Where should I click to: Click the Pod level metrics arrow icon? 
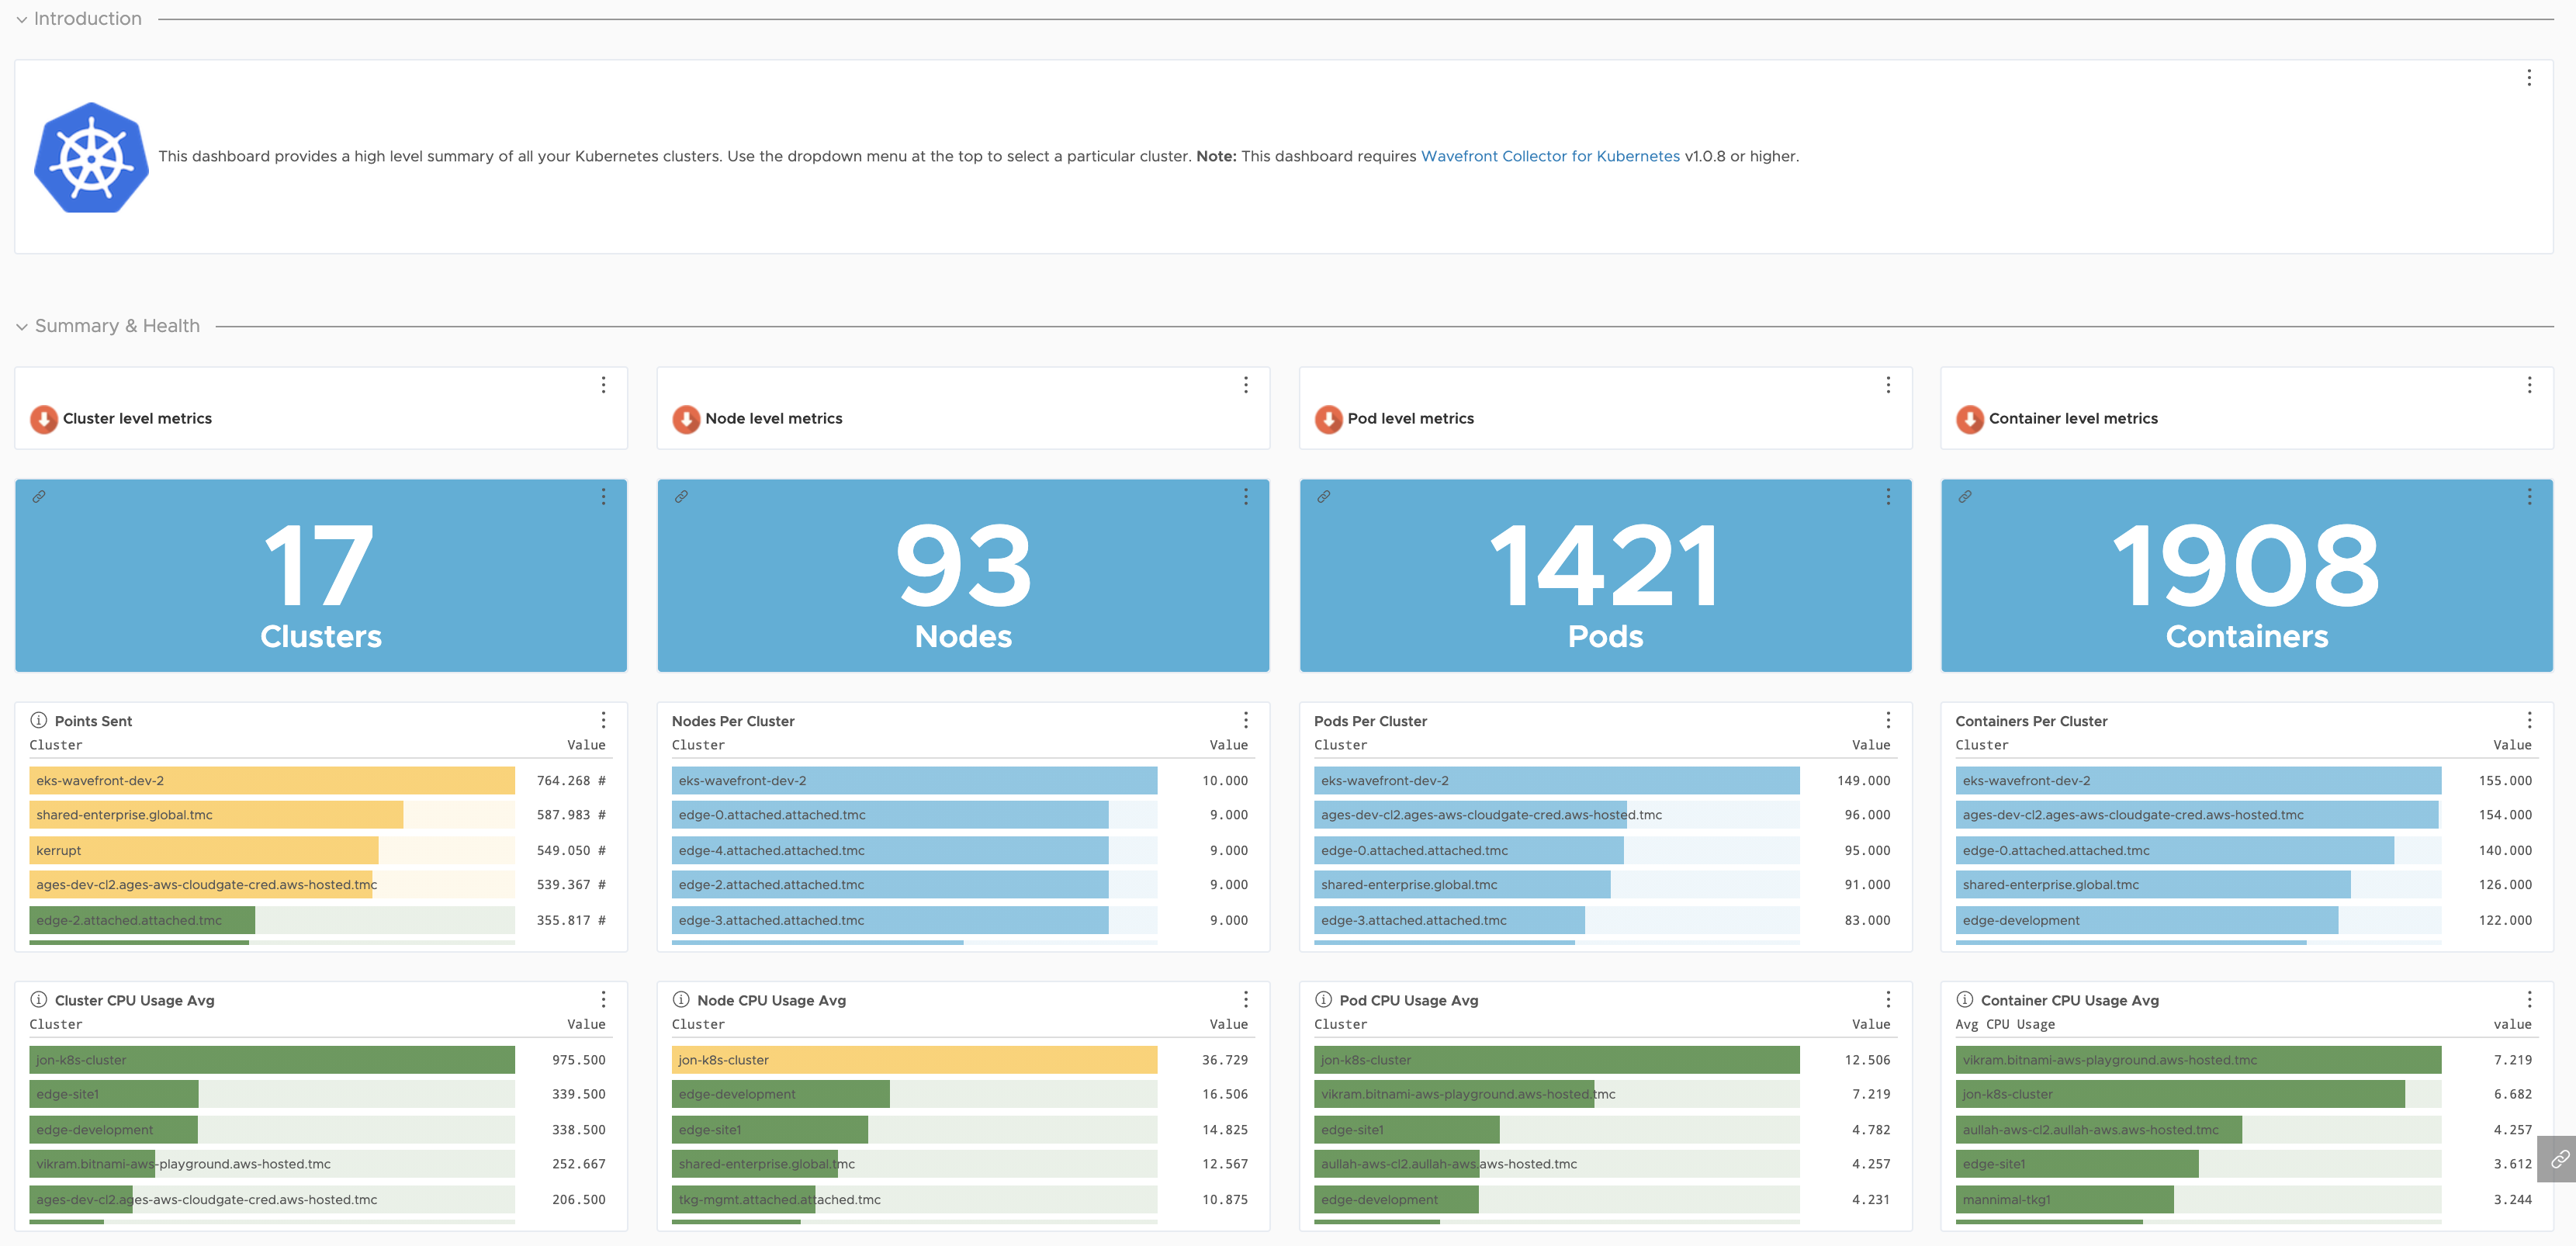pos(1328,419)
